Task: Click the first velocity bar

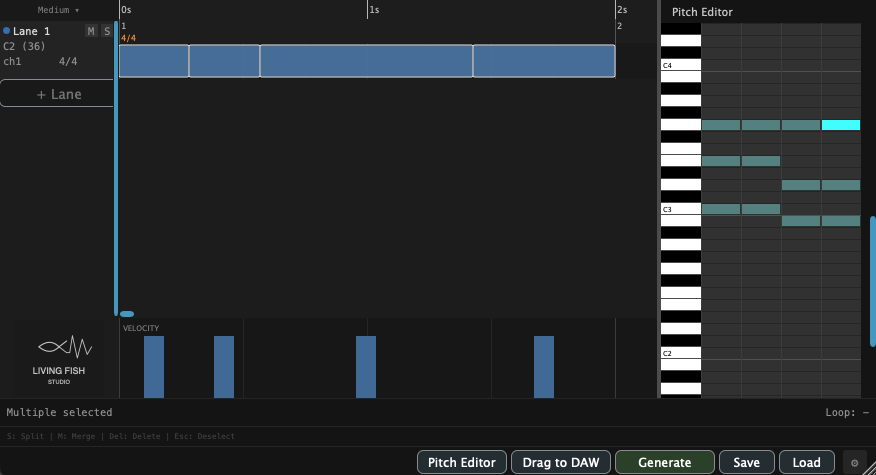Action: [x=154, y=367]
